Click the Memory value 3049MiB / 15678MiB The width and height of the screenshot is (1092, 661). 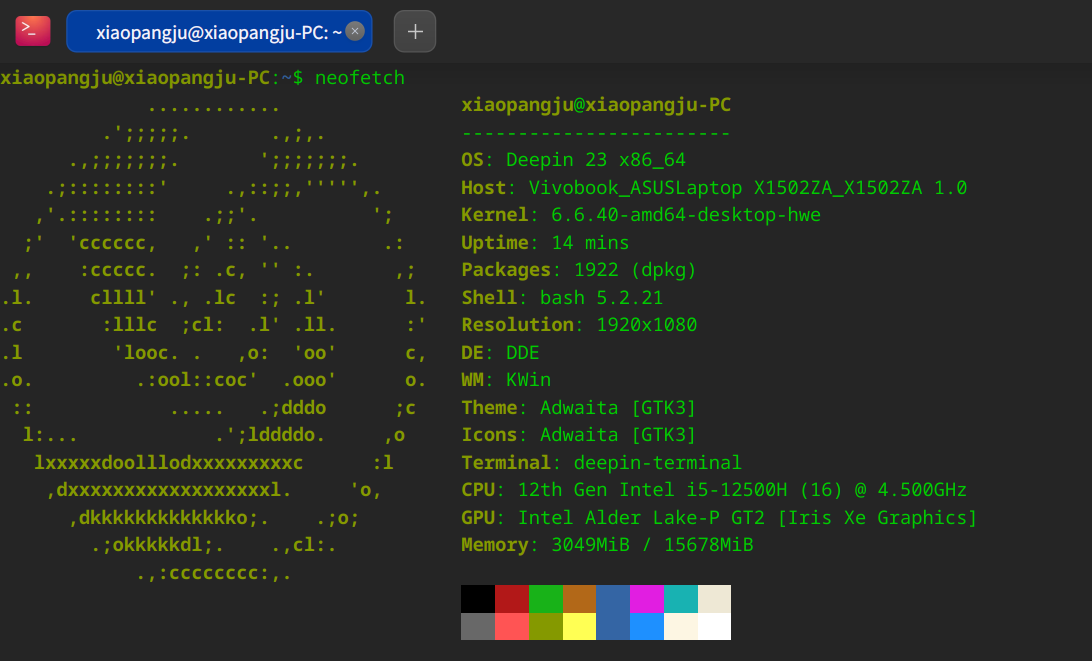pyautogui.click(x=652, y=545)
